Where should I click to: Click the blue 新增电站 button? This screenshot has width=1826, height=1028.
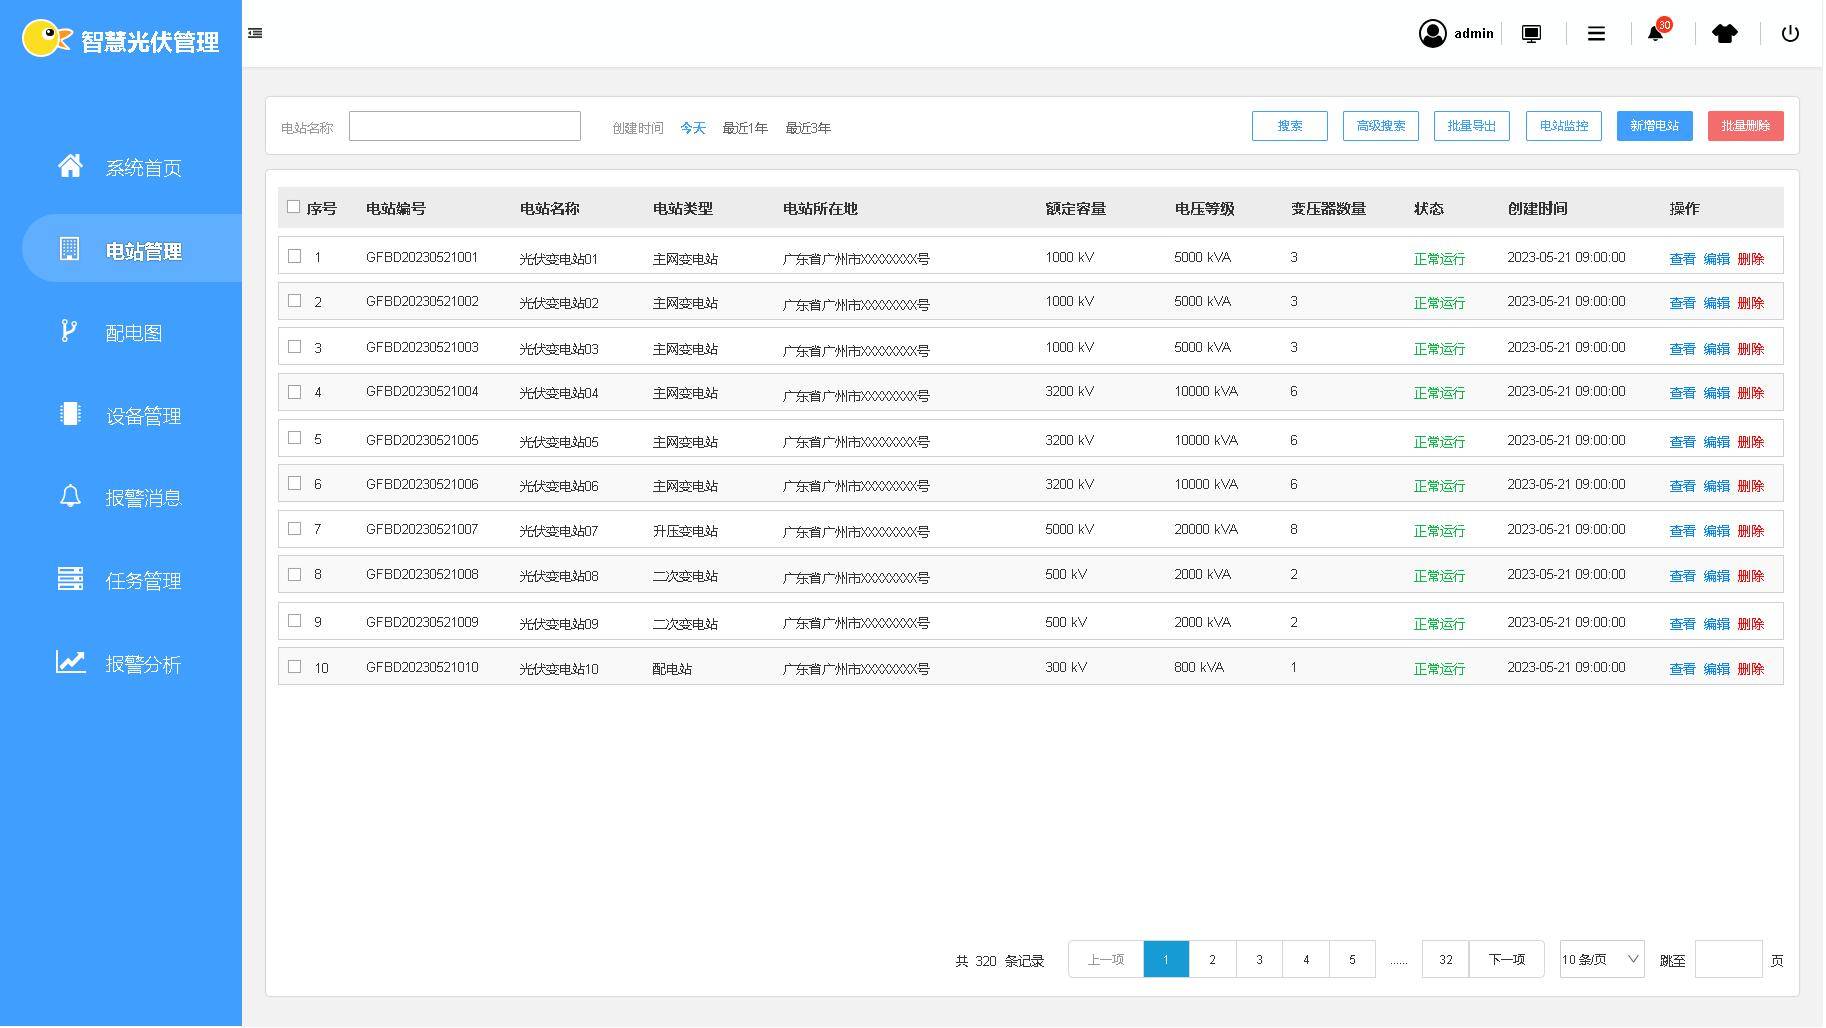1654,126
